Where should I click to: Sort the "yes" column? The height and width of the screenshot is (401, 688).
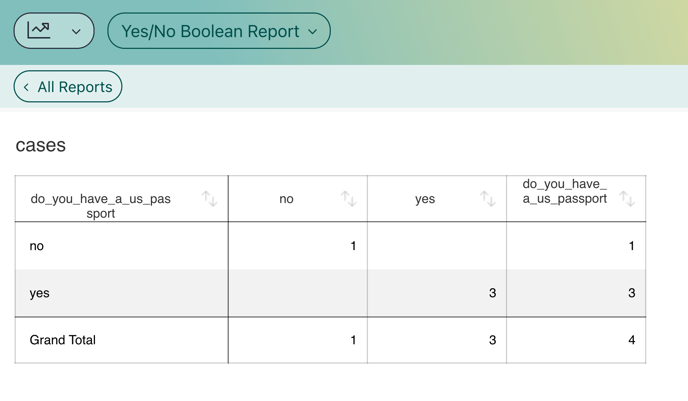pyautogui.click(x=487, y=199)
